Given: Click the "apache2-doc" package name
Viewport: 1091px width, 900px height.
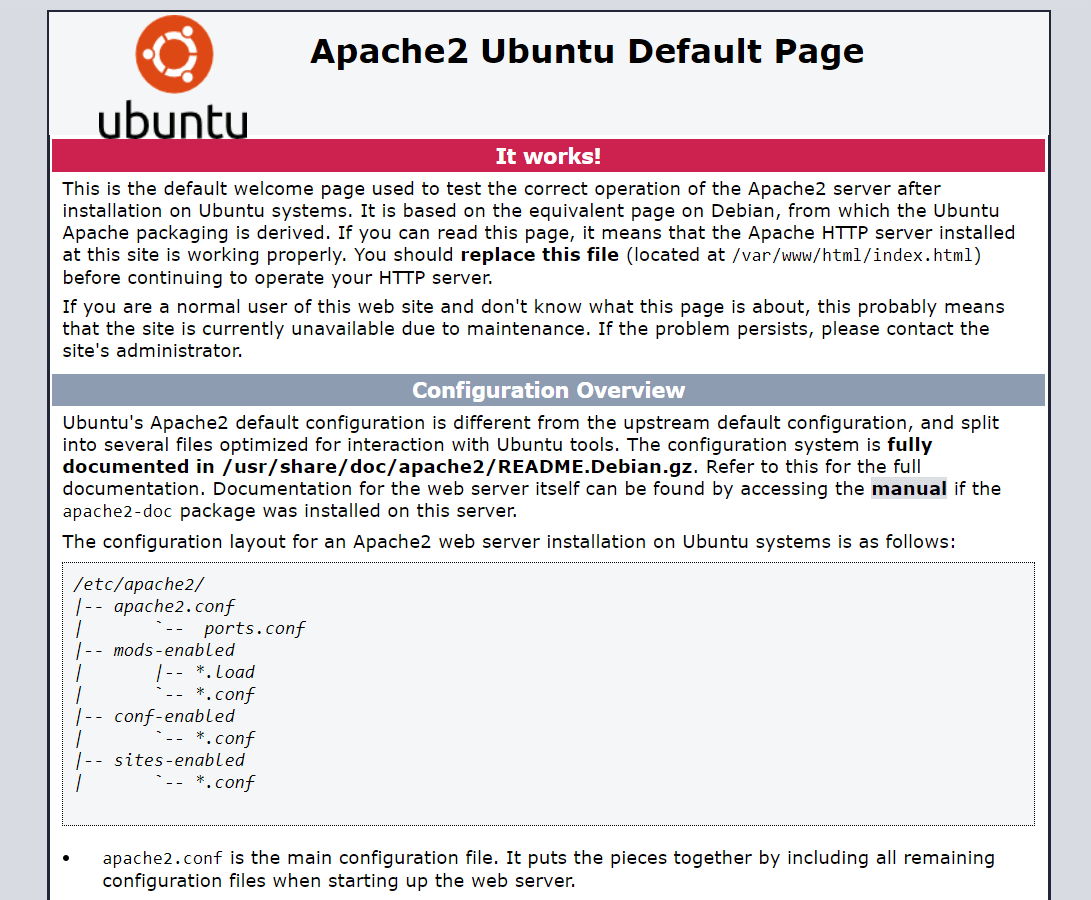Looking at the screenshot, I should pyautogui.click(x=117, y=512).
